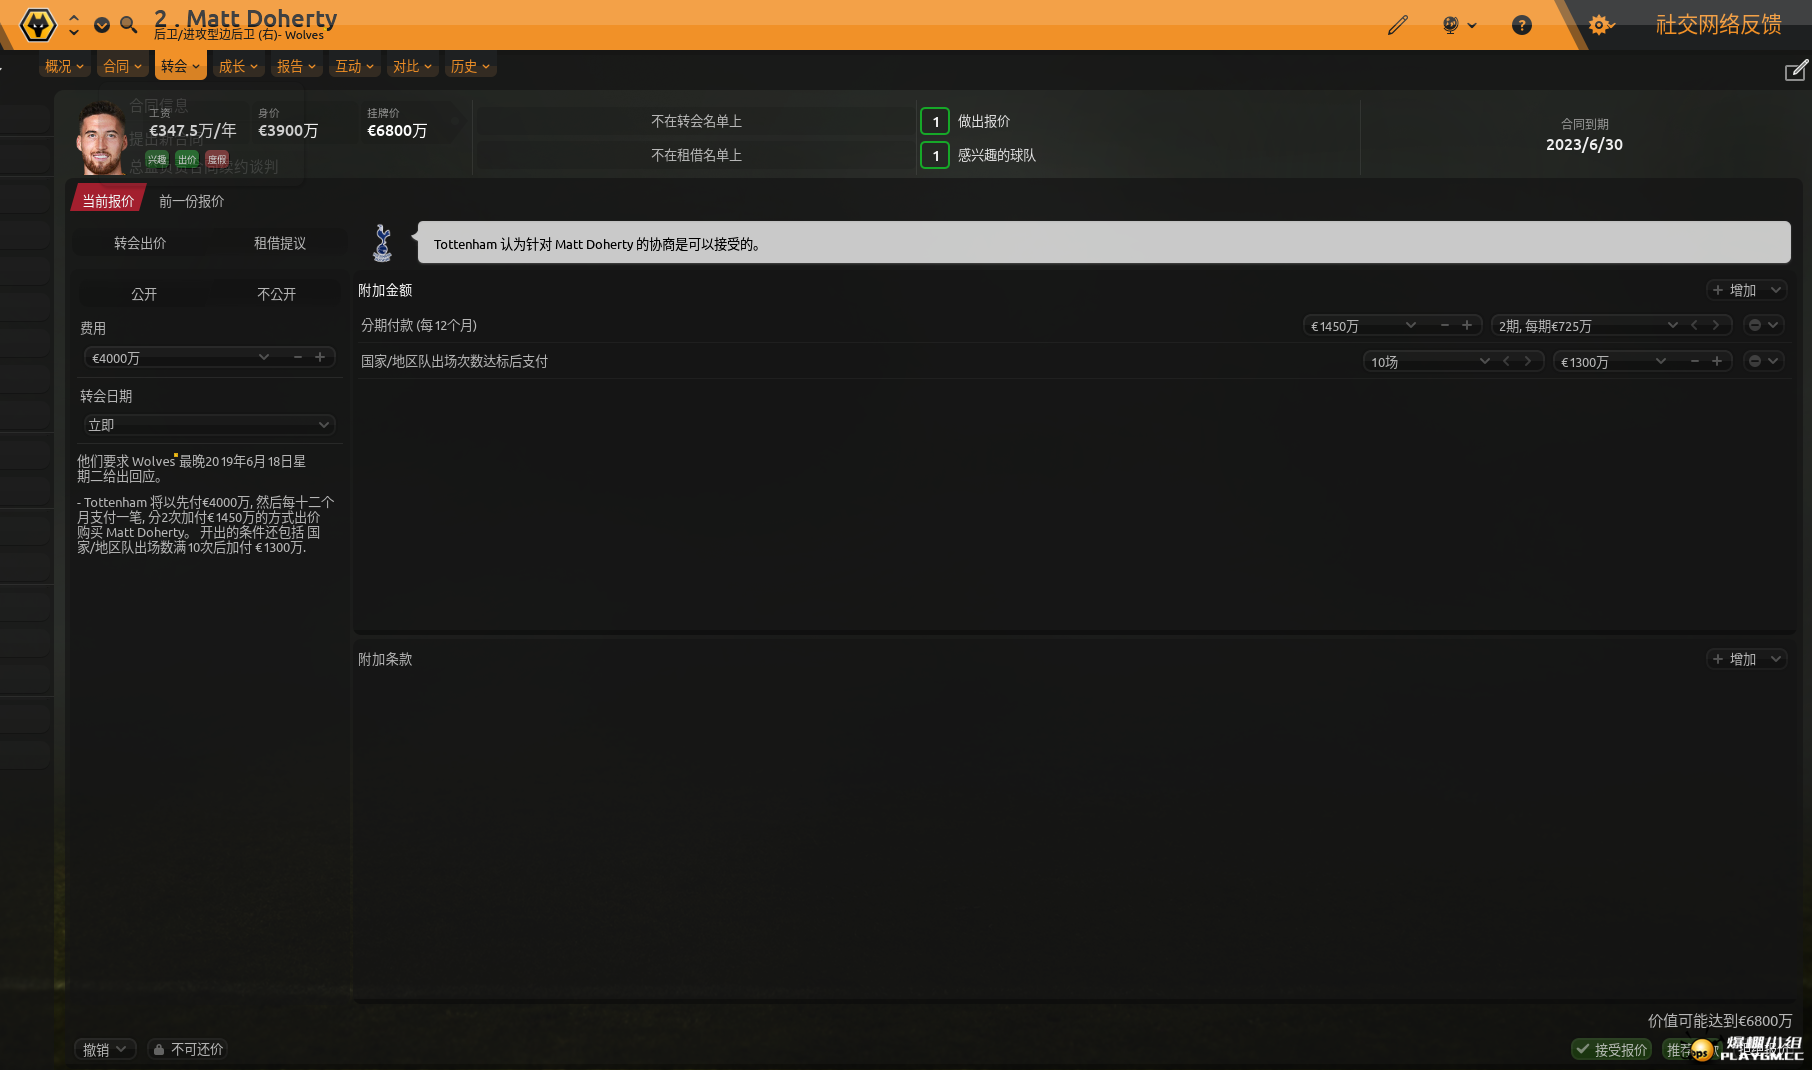Viewport: 1812px width, 1070px height.
Task: Open the €1300万 amount dropdown
Action: [1661, 361]
